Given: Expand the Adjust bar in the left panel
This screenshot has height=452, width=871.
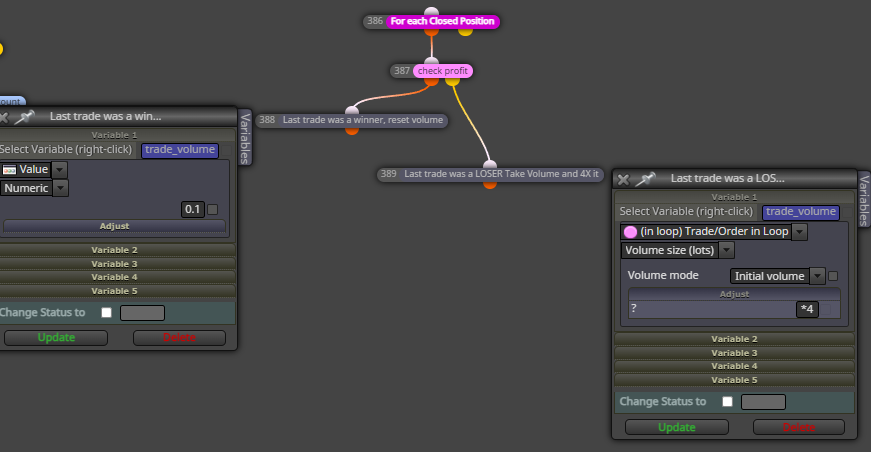Looking at the screenshot, I should [x=114, y=226].
